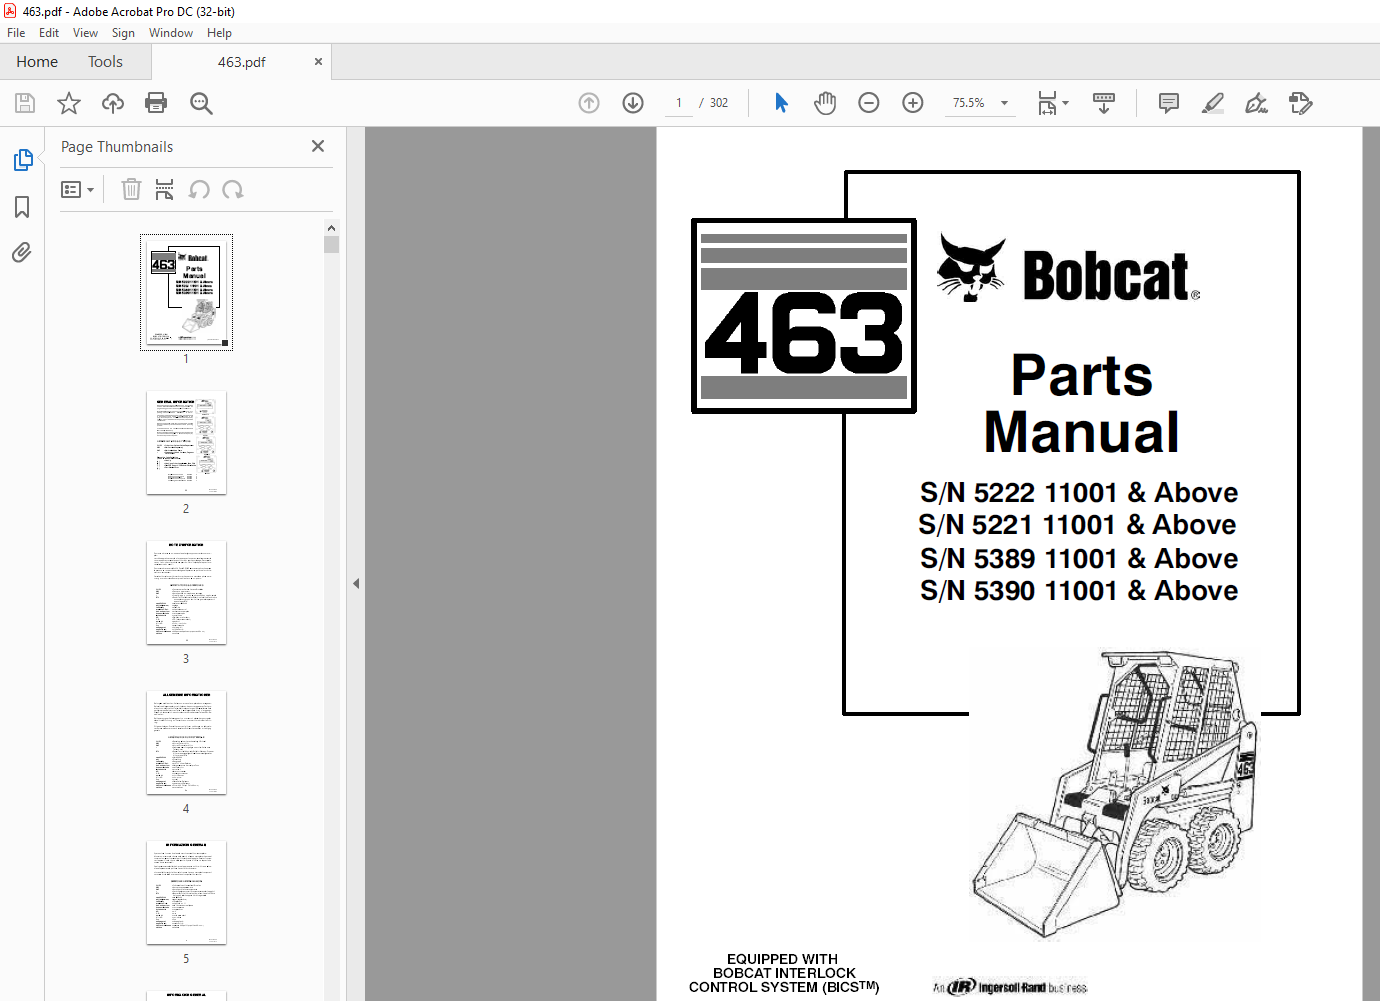Switch to the Tools tab
Screen dimensions: 1380x1001
(x=105, y=62)
